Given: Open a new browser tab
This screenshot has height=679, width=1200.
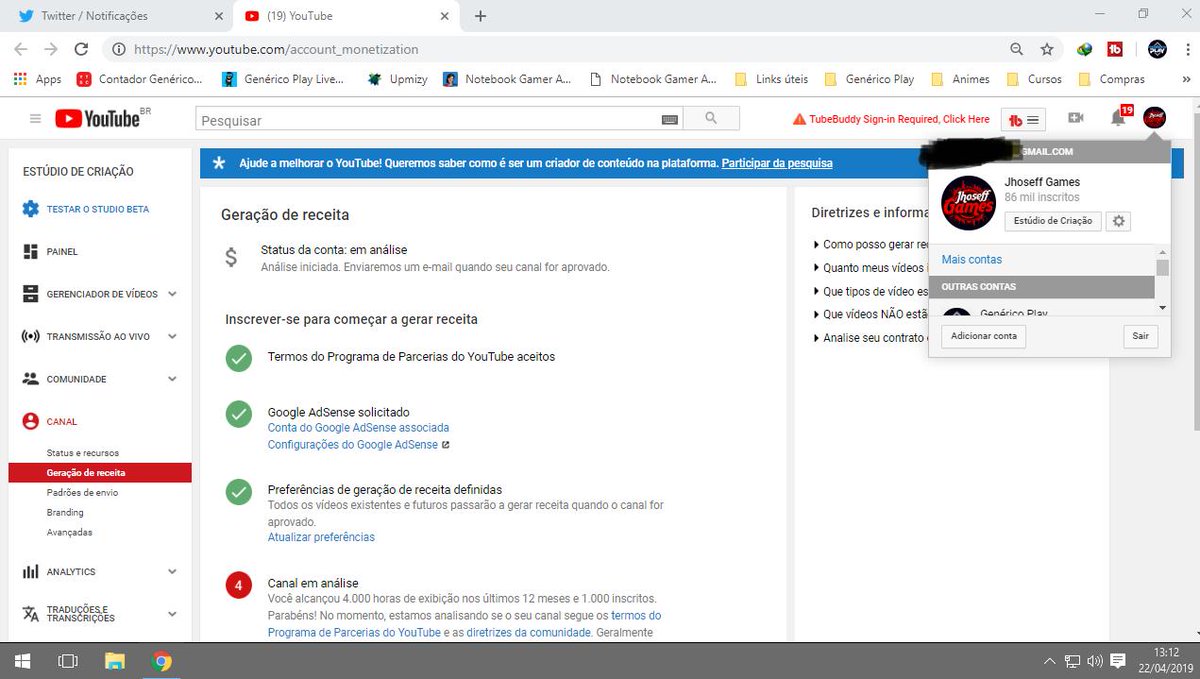Looking at the screenshot, I should tap(480, 16).
